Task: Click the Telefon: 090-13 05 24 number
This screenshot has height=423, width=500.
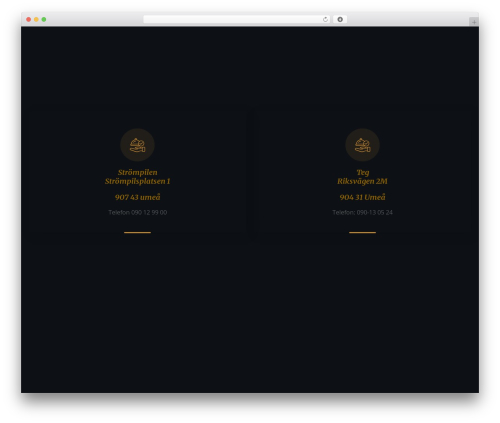Action: 362,212
